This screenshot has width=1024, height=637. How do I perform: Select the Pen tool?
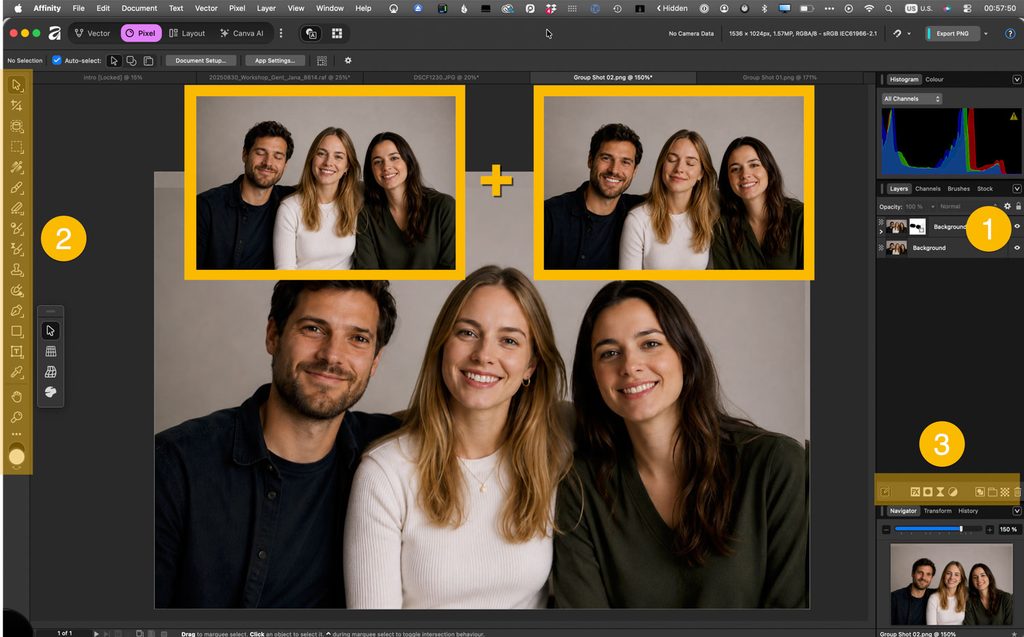pyautogui.click(x=17, y=311)
